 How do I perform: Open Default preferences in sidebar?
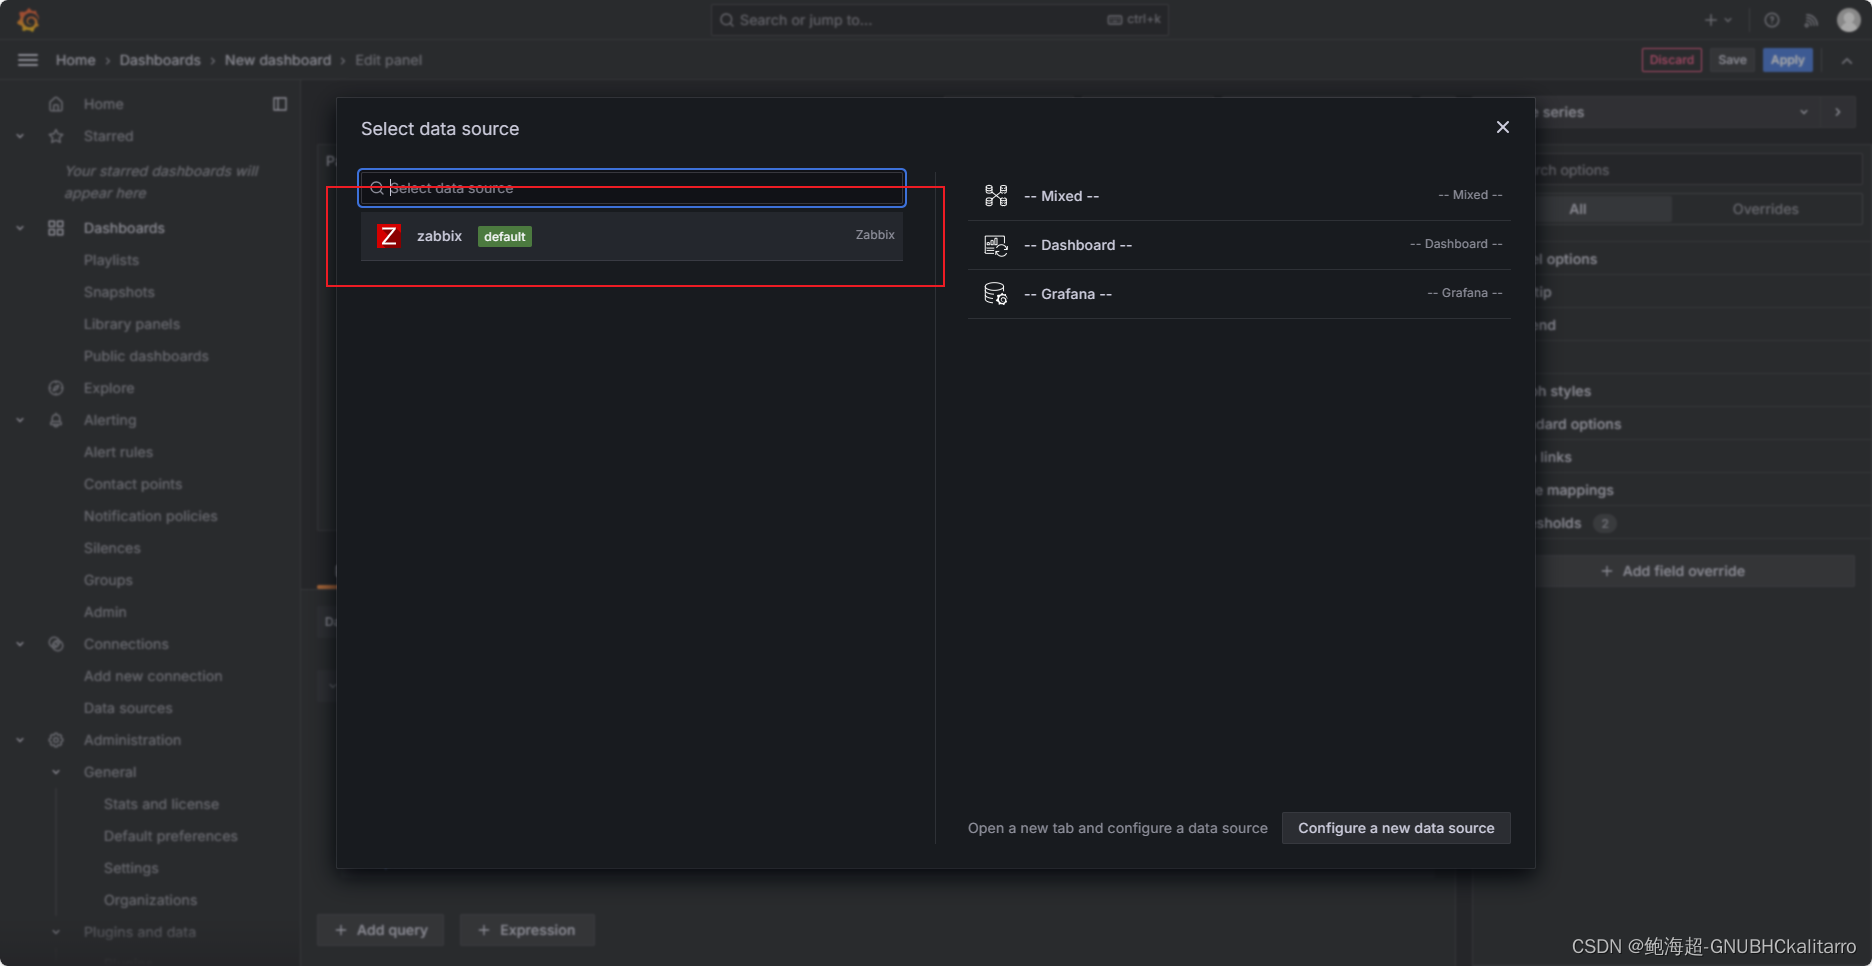pyautogui.click(x=171, y=836)
